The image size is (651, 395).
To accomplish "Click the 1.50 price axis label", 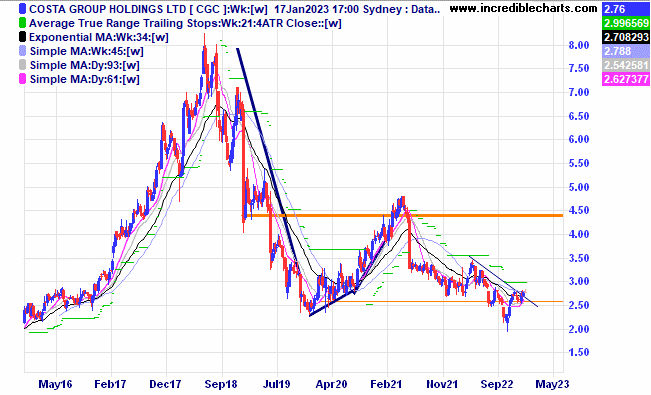I will coord(579,352).
